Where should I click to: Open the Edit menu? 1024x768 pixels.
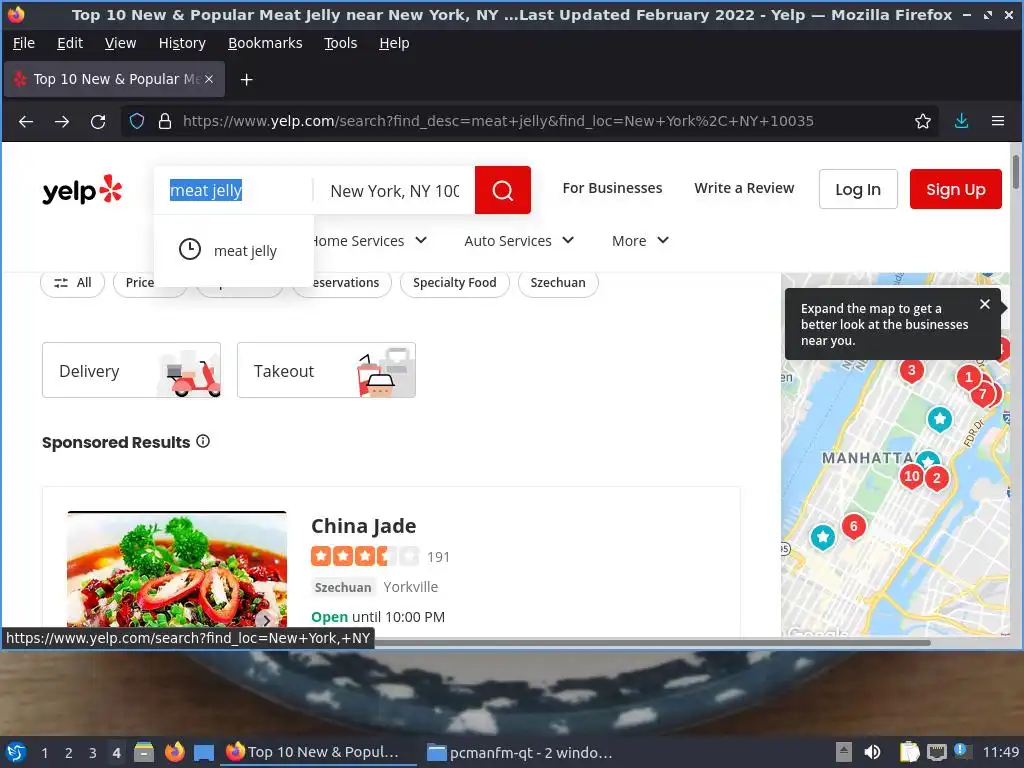[x=70, y=43]
